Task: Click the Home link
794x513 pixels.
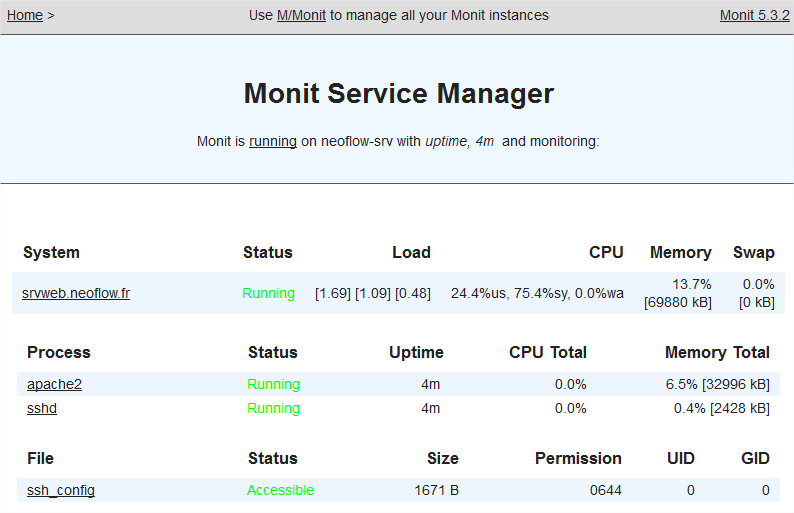Action: [25, 15]
